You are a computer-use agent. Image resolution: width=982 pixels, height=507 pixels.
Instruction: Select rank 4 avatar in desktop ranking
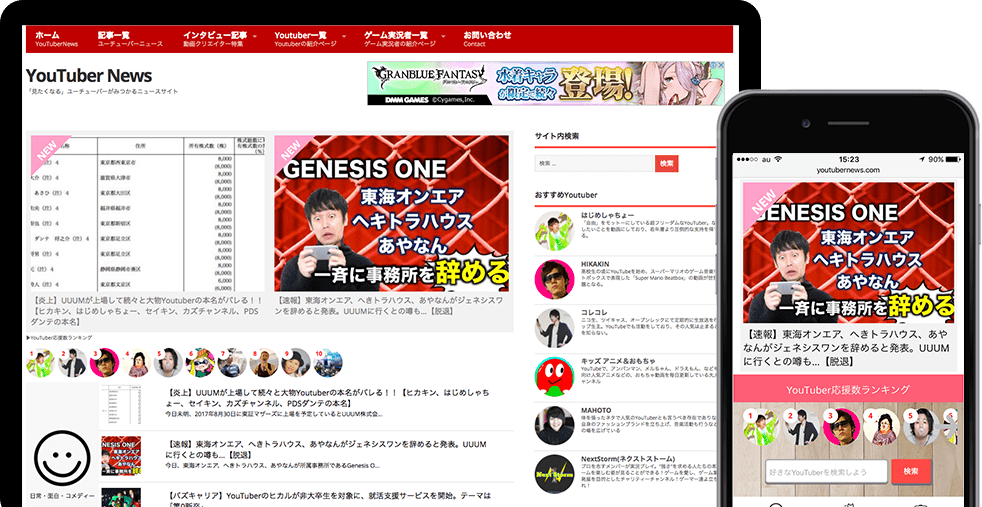[136, 363]
